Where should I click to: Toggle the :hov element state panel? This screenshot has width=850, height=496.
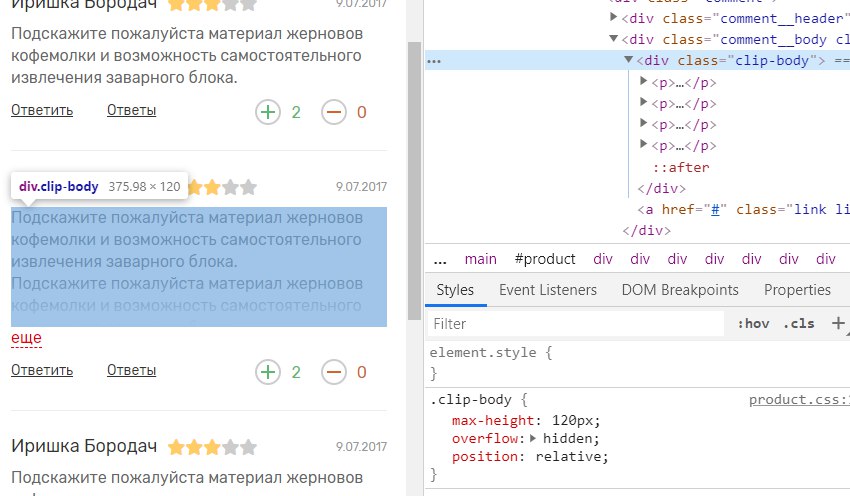[753, 324]
